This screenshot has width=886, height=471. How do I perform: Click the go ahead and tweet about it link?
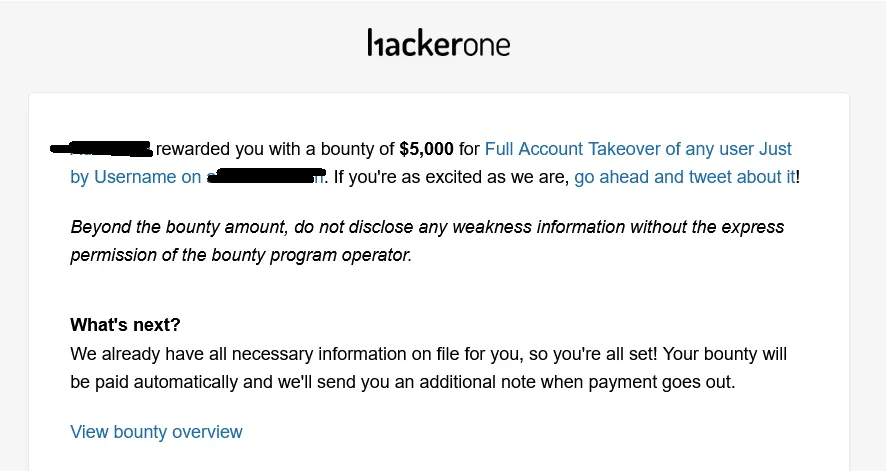click(685, 177)
